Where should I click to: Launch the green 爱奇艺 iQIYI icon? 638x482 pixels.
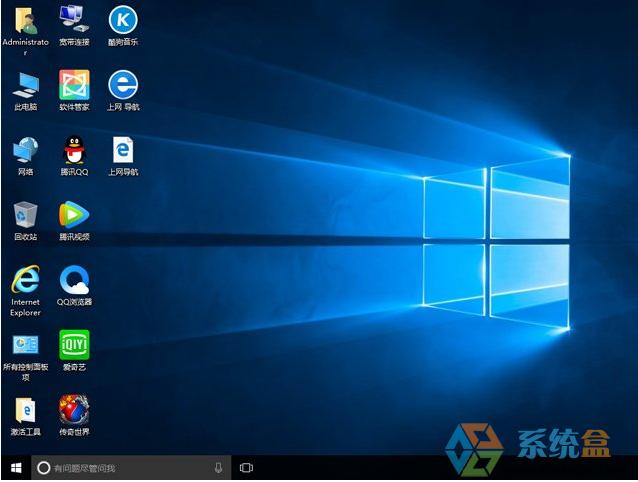74,345
